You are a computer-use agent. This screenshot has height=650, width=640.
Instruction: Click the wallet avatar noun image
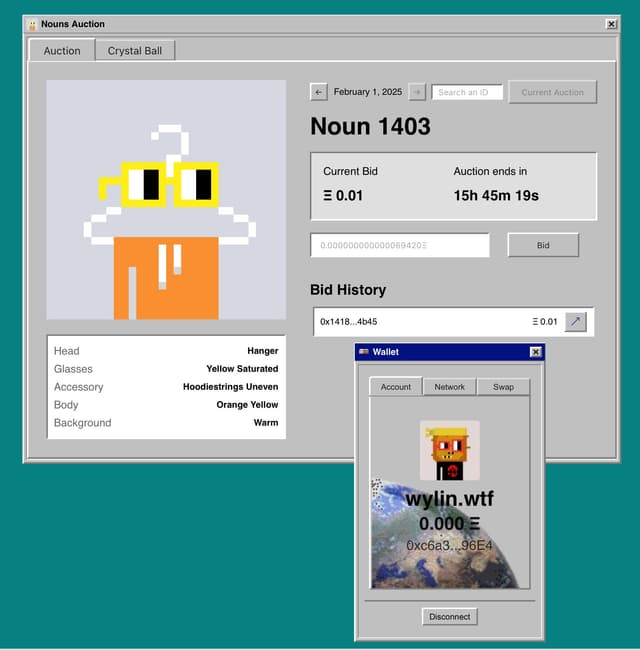tap(450, 450)
